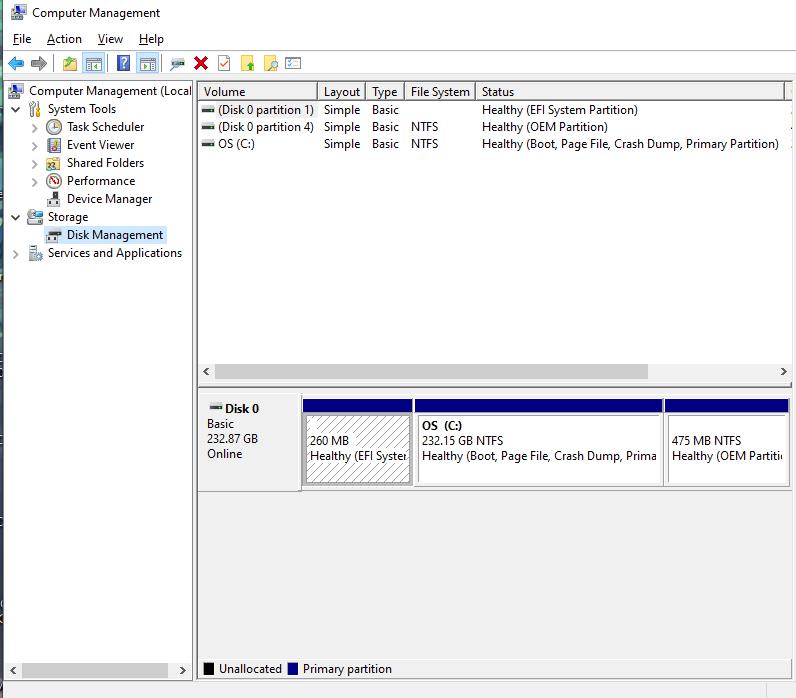
Task: Expand the Performance node
Action: pyautogui.click(x=35, y=182)
